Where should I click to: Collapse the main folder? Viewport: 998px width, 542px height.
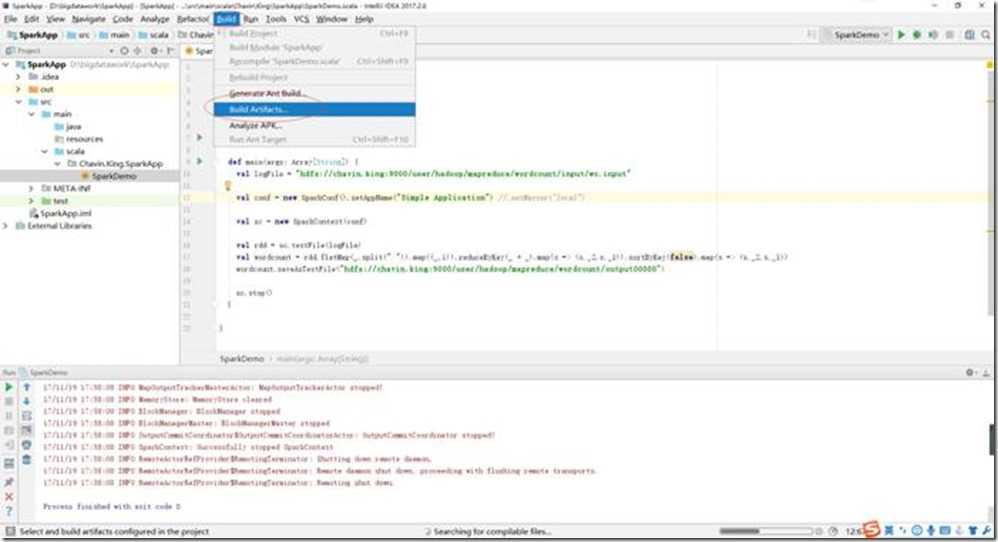tap(31, 114)
